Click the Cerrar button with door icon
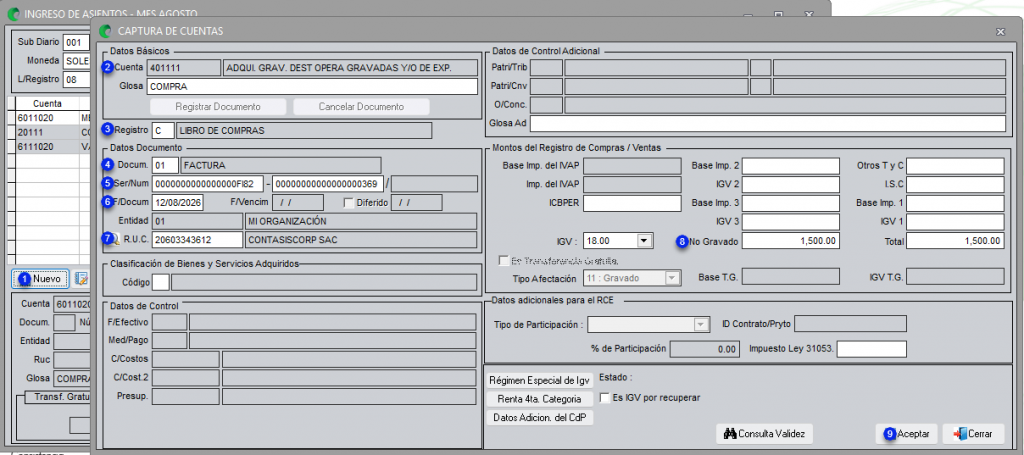This screenshot has width=1024, height=455. coord(974,433)
